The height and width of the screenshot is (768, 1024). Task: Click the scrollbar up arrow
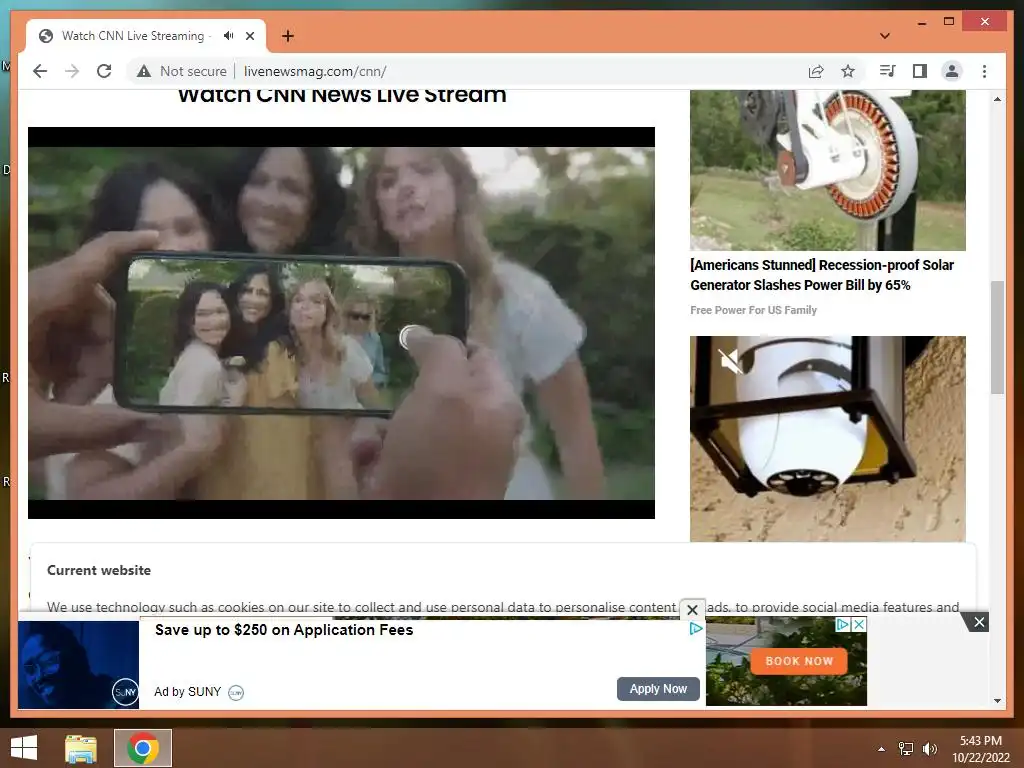point(997,99)
